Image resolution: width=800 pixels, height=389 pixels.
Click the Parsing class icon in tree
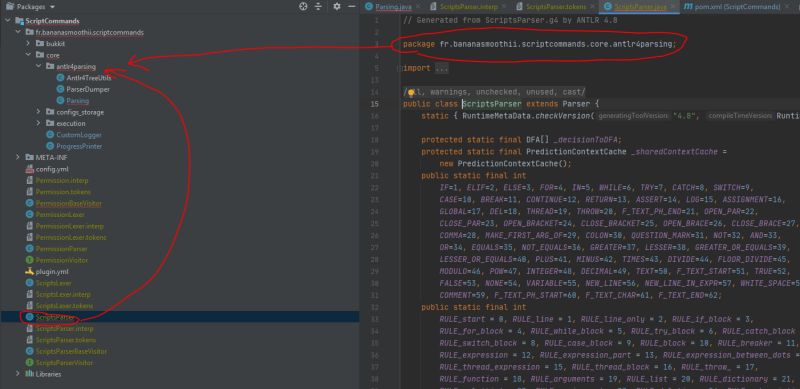pos(60,101)
